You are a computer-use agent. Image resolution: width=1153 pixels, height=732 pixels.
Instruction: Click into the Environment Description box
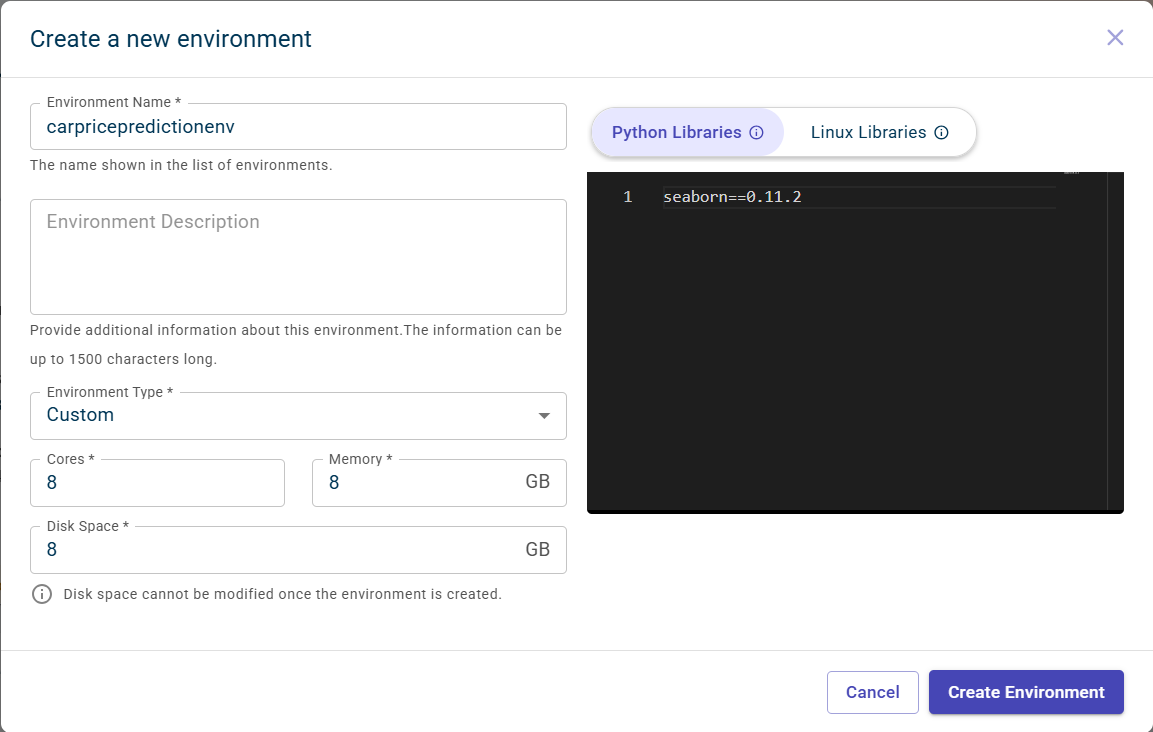coord(298,257)
